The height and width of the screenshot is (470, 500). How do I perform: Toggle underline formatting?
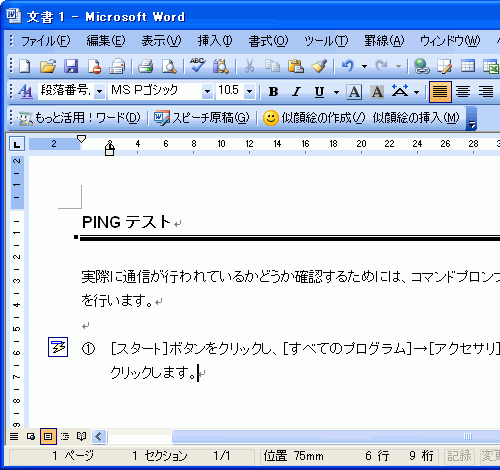click(319, 91)
